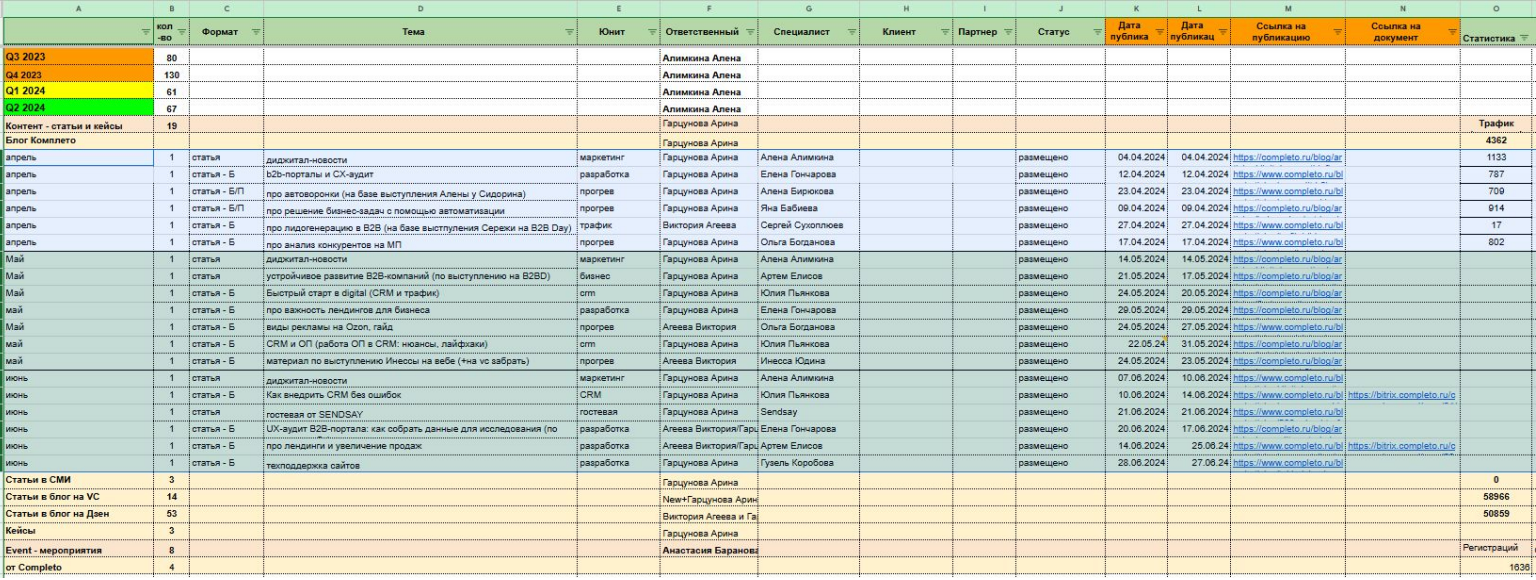Select the specialist cell 'Яна Бабиева'
Viewport: 1536px width, 580px height.
(x=808, y=209)
